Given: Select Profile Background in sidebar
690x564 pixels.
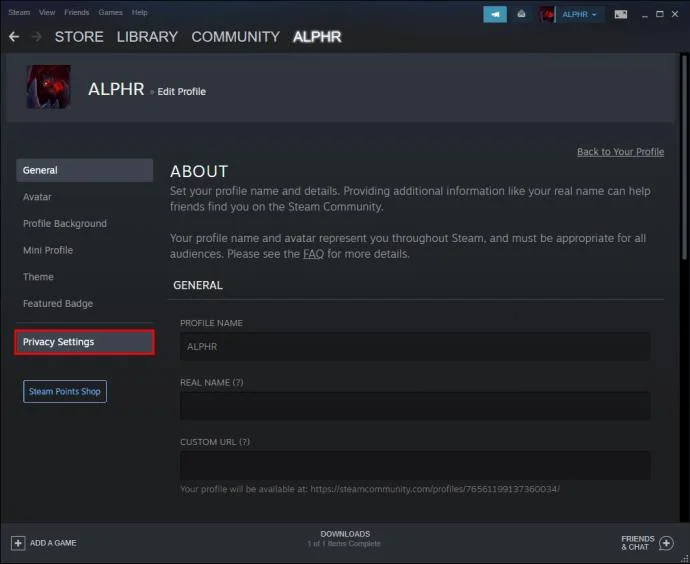Looking at the screenshot, I should [65, 223].
